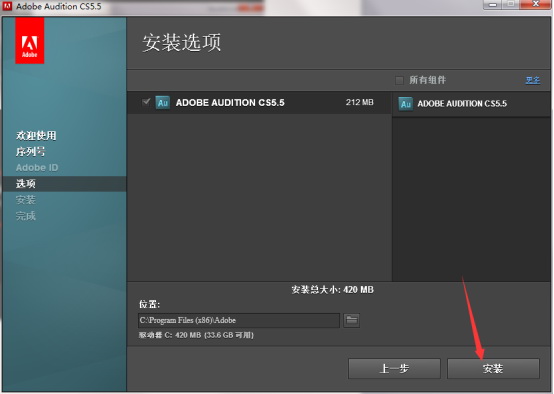Click the 安装 install button
Image resolution: width=554 pixels, height=394 pixels.
493,369
